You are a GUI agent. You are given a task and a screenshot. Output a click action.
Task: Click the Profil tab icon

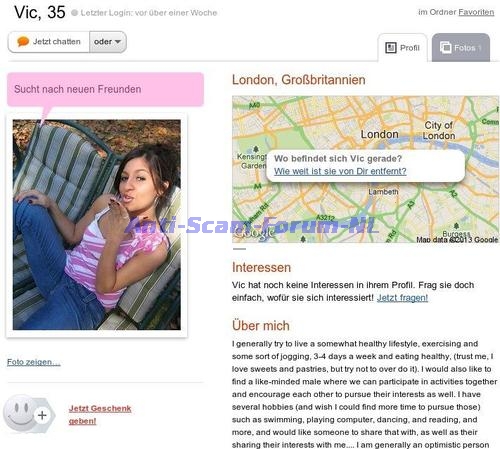[391, 48]
